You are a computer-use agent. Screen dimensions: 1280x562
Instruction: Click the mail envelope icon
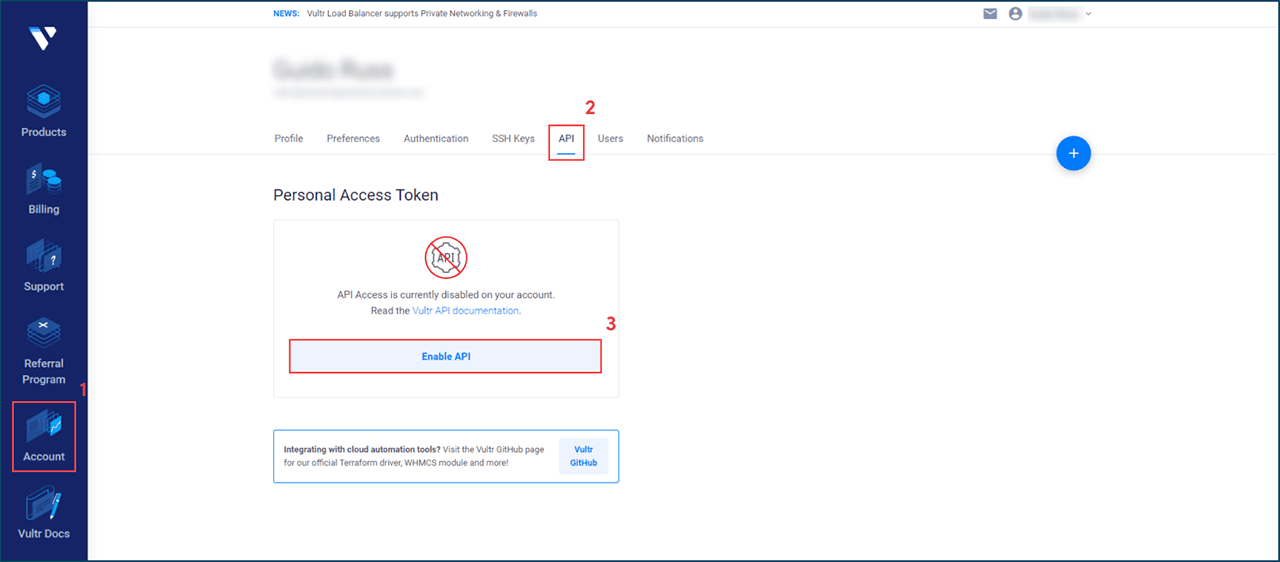(x=990, y=14)
